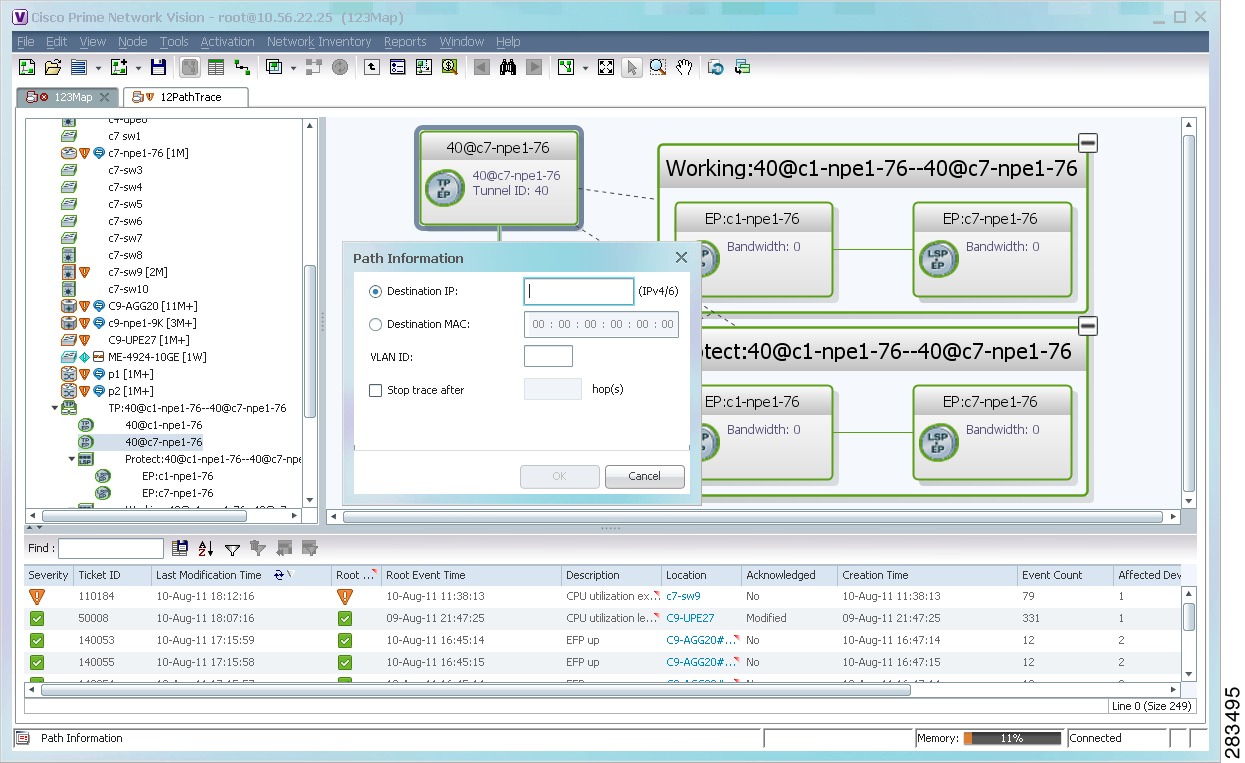Click the Export to CSV table icon

[x=180, y=548]
